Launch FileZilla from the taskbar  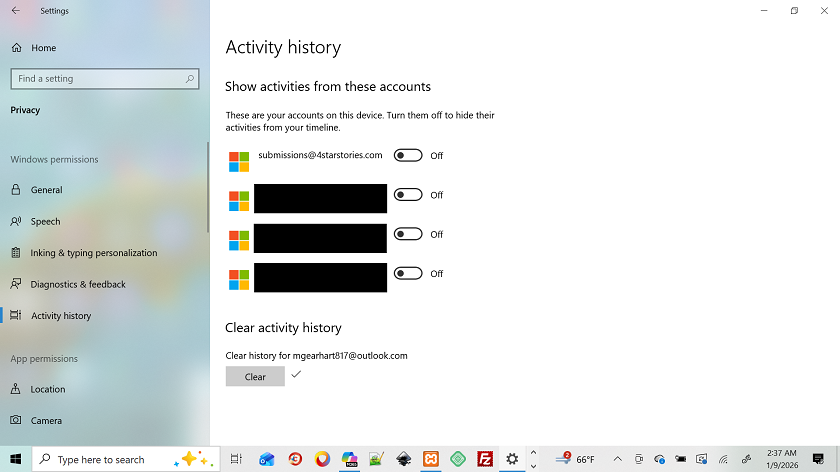(x=485, y=459)
